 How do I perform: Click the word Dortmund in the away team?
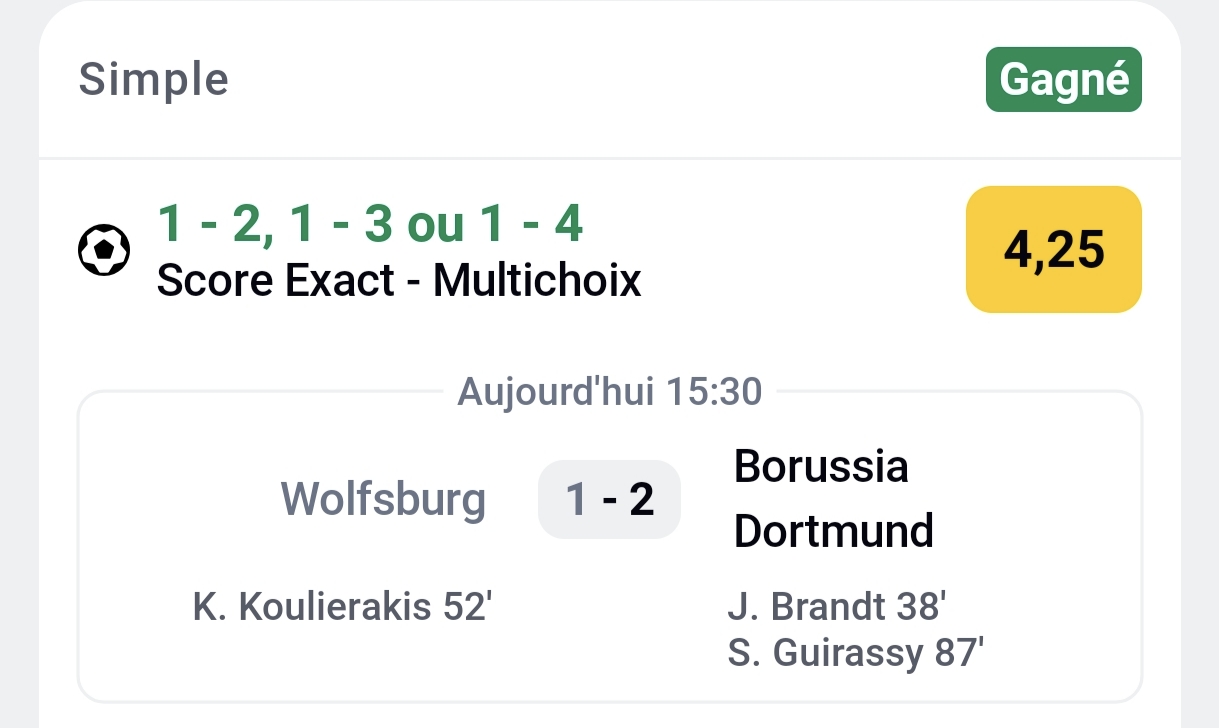833,531
